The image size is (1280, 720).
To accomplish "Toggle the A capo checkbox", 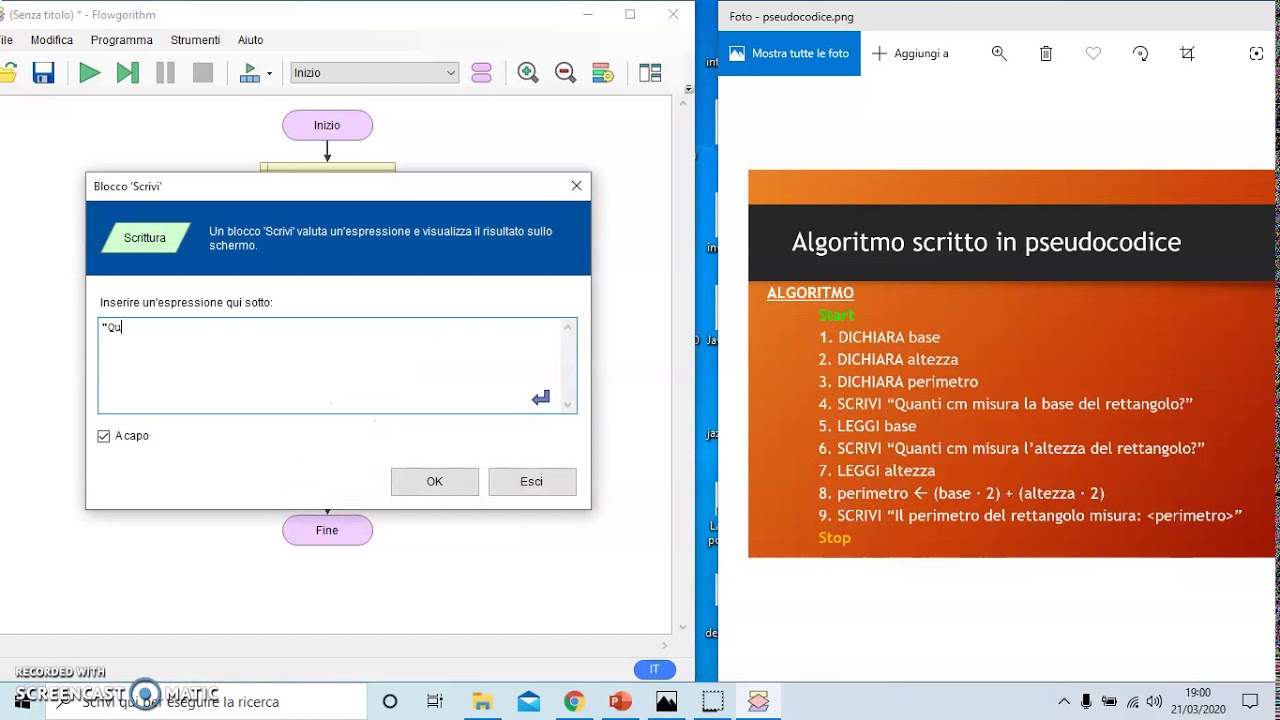I will click(104, 436).
